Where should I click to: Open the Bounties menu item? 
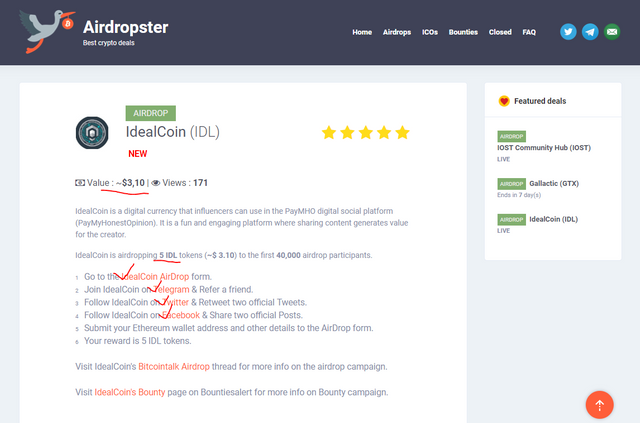[x=463, y=32]
